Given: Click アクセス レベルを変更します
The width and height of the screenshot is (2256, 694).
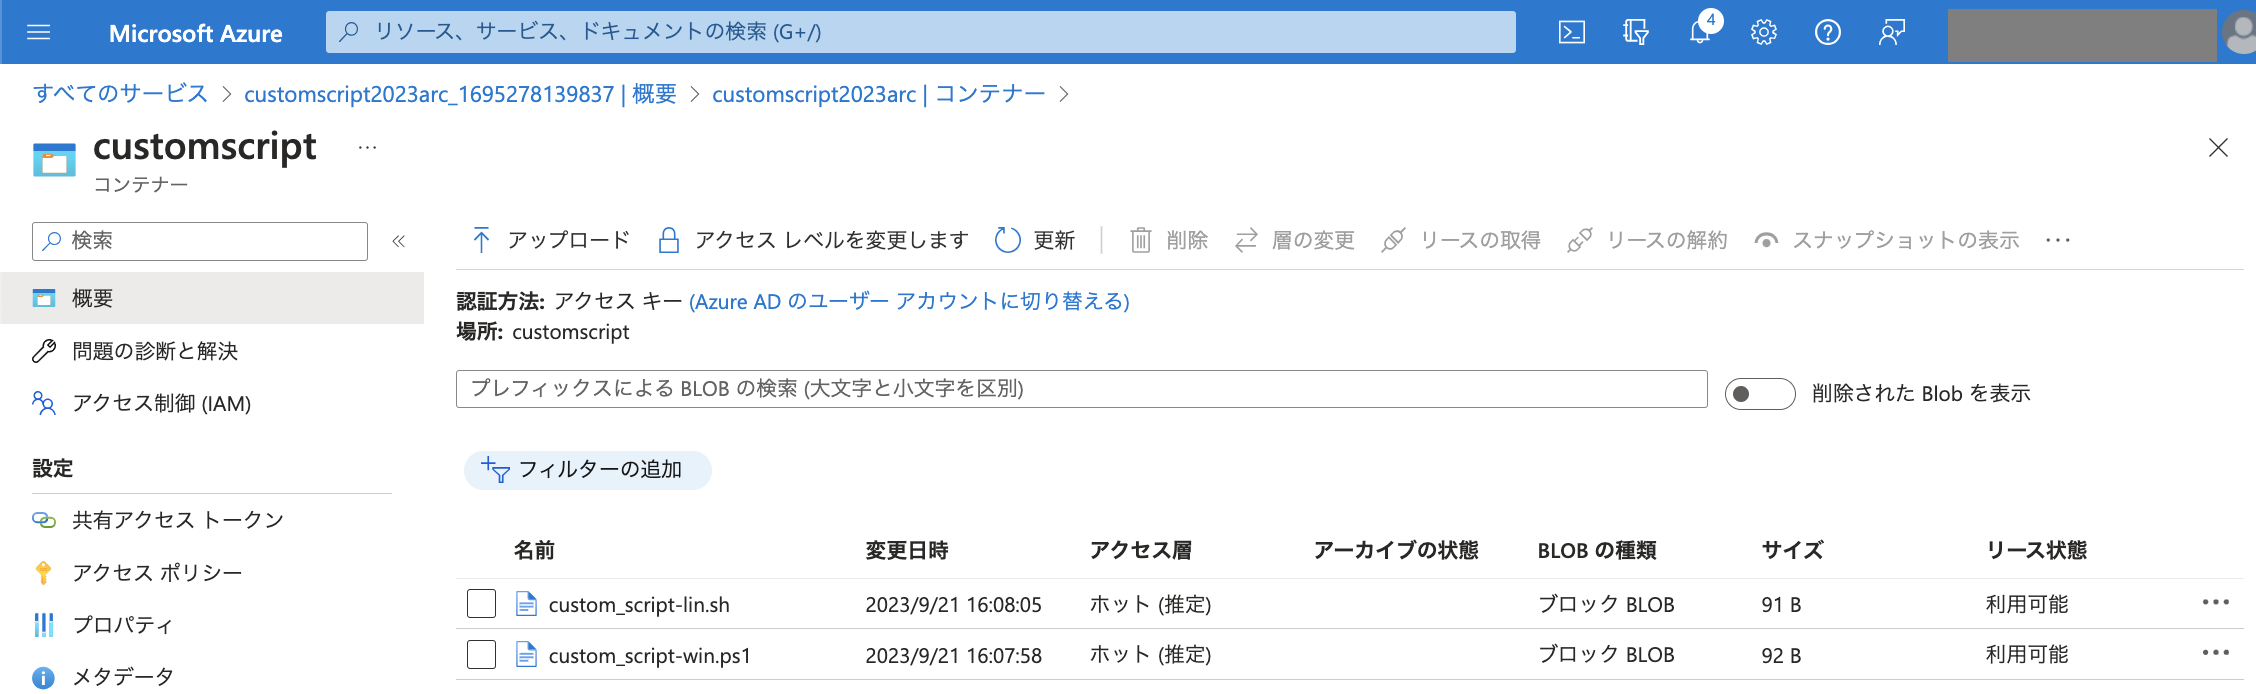Looking at the screenshot, I should (813, 240).
